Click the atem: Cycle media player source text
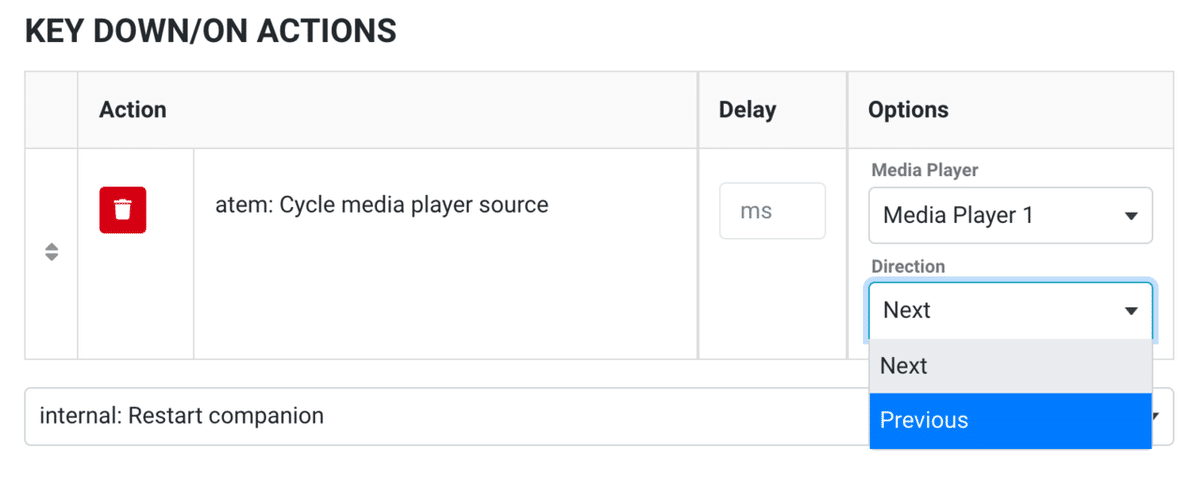The height and width of the screenshot is (491, 1200). pyautogui.click(x=382, y=205)
